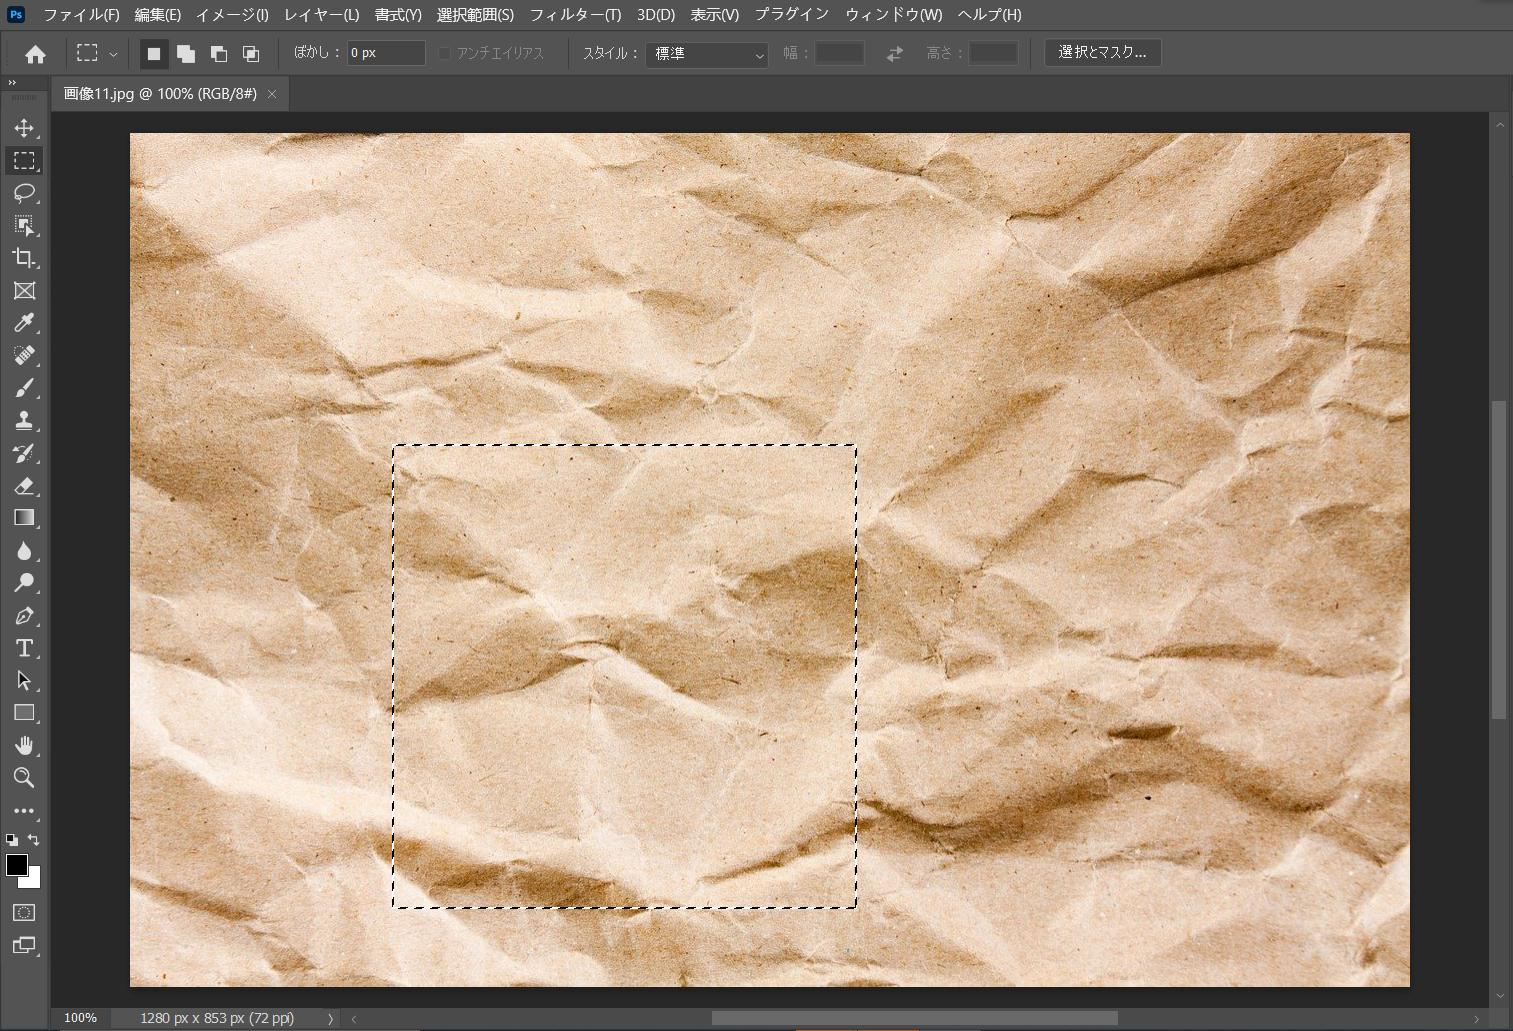Viewport: 1513px width, 1031px height.
Task: Enable 'Add to selection' mode
Action: [x=186, y=54]
